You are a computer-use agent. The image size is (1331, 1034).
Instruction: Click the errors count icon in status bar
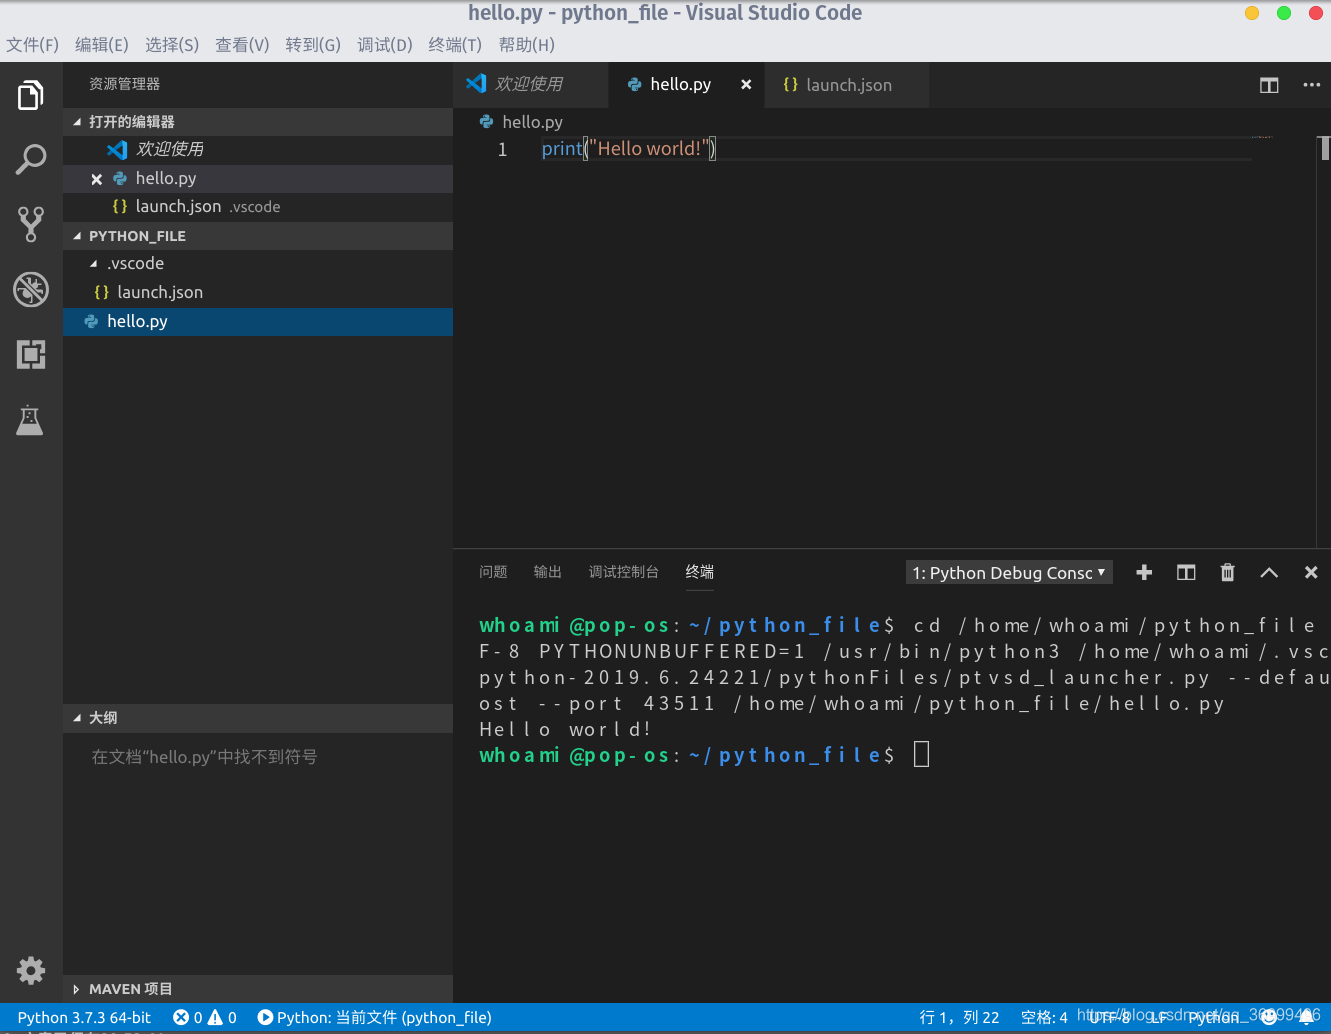[181, 1017]
